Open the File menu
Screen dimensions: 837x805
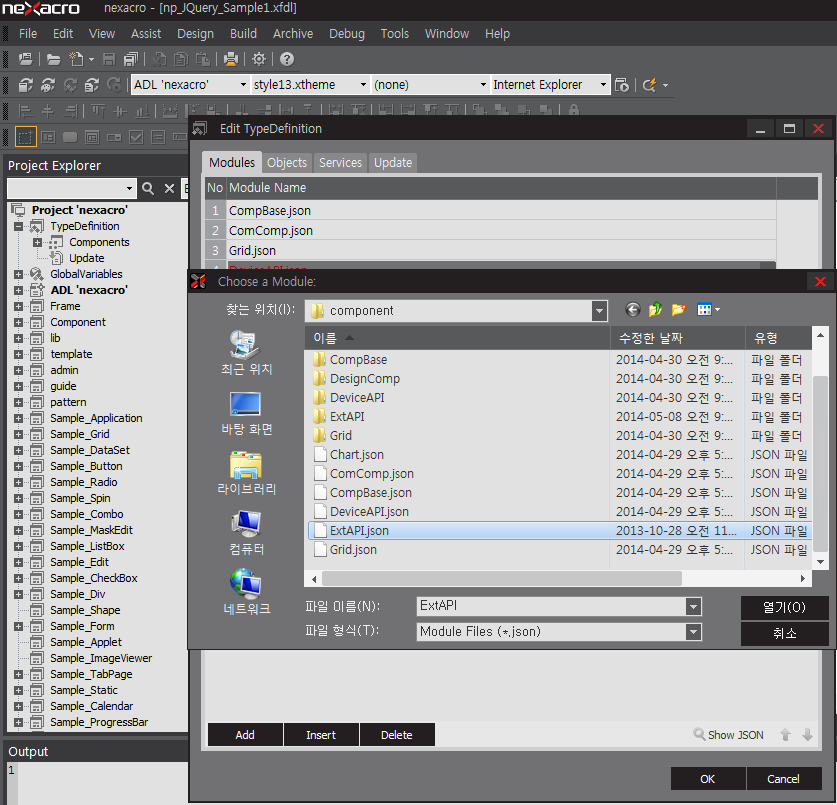28,34
